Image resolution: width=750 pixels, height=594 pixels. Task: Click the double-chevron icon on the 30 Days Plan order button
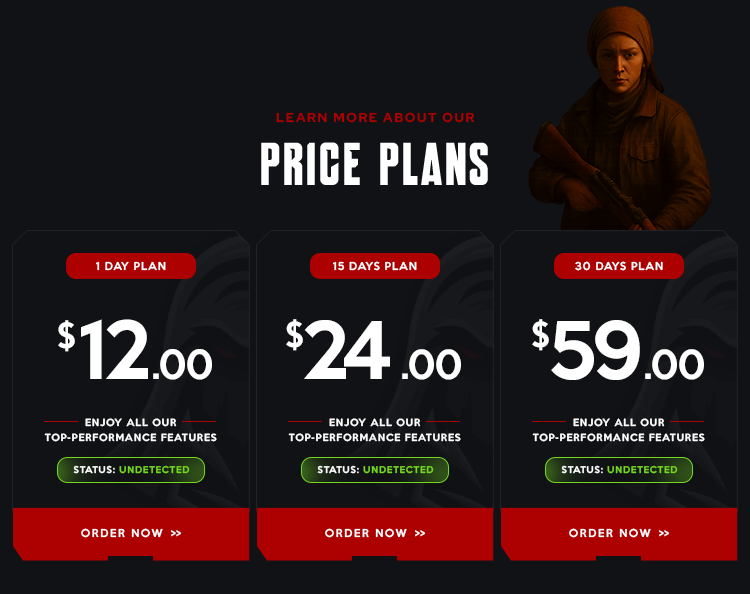point(664,533)
